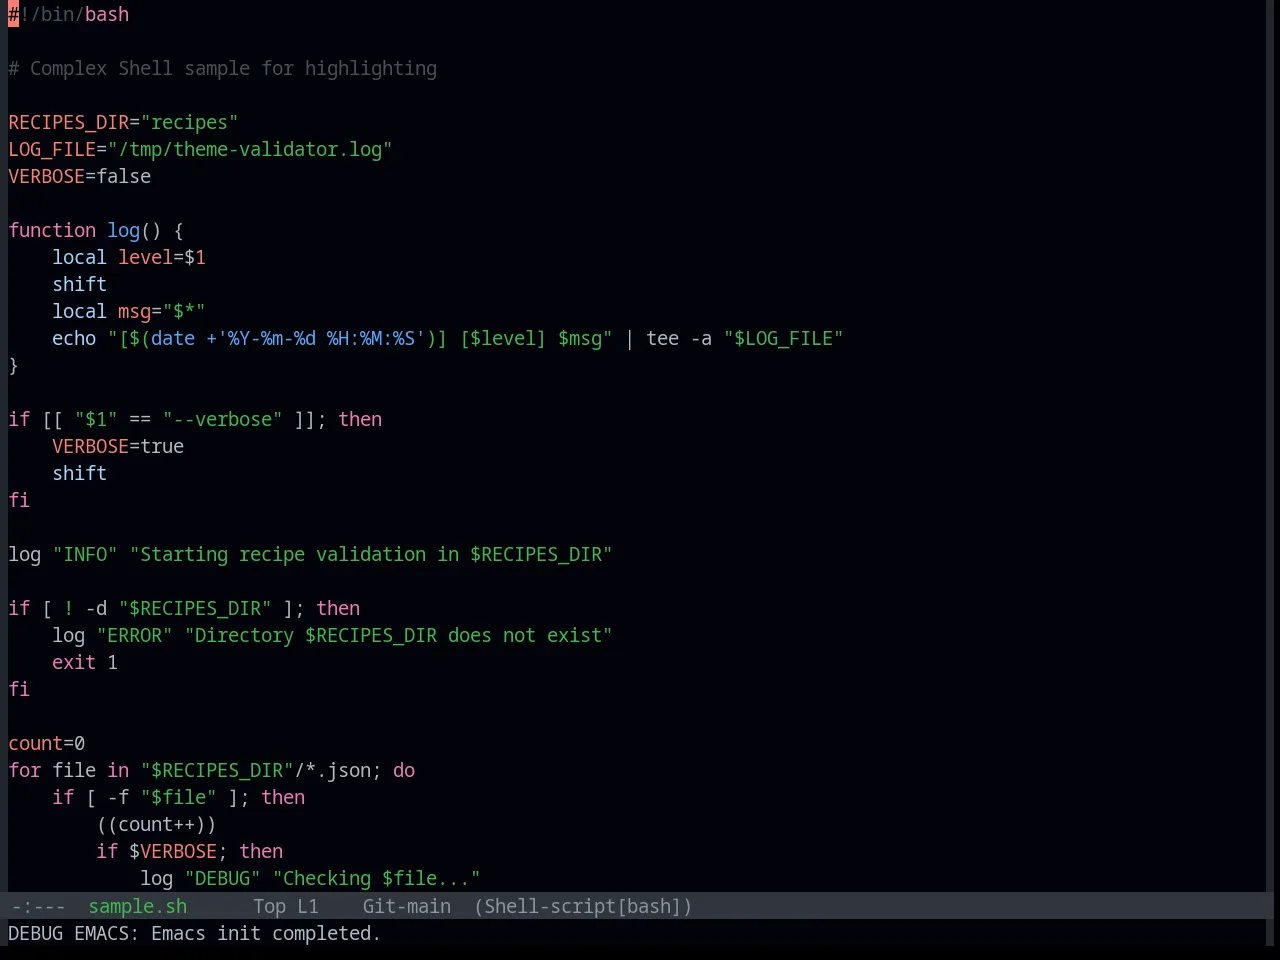The image size is (1280, 960).
Task: Click the Shell-script[bash] major mode indicator
Action: click(x=583, y=906)
